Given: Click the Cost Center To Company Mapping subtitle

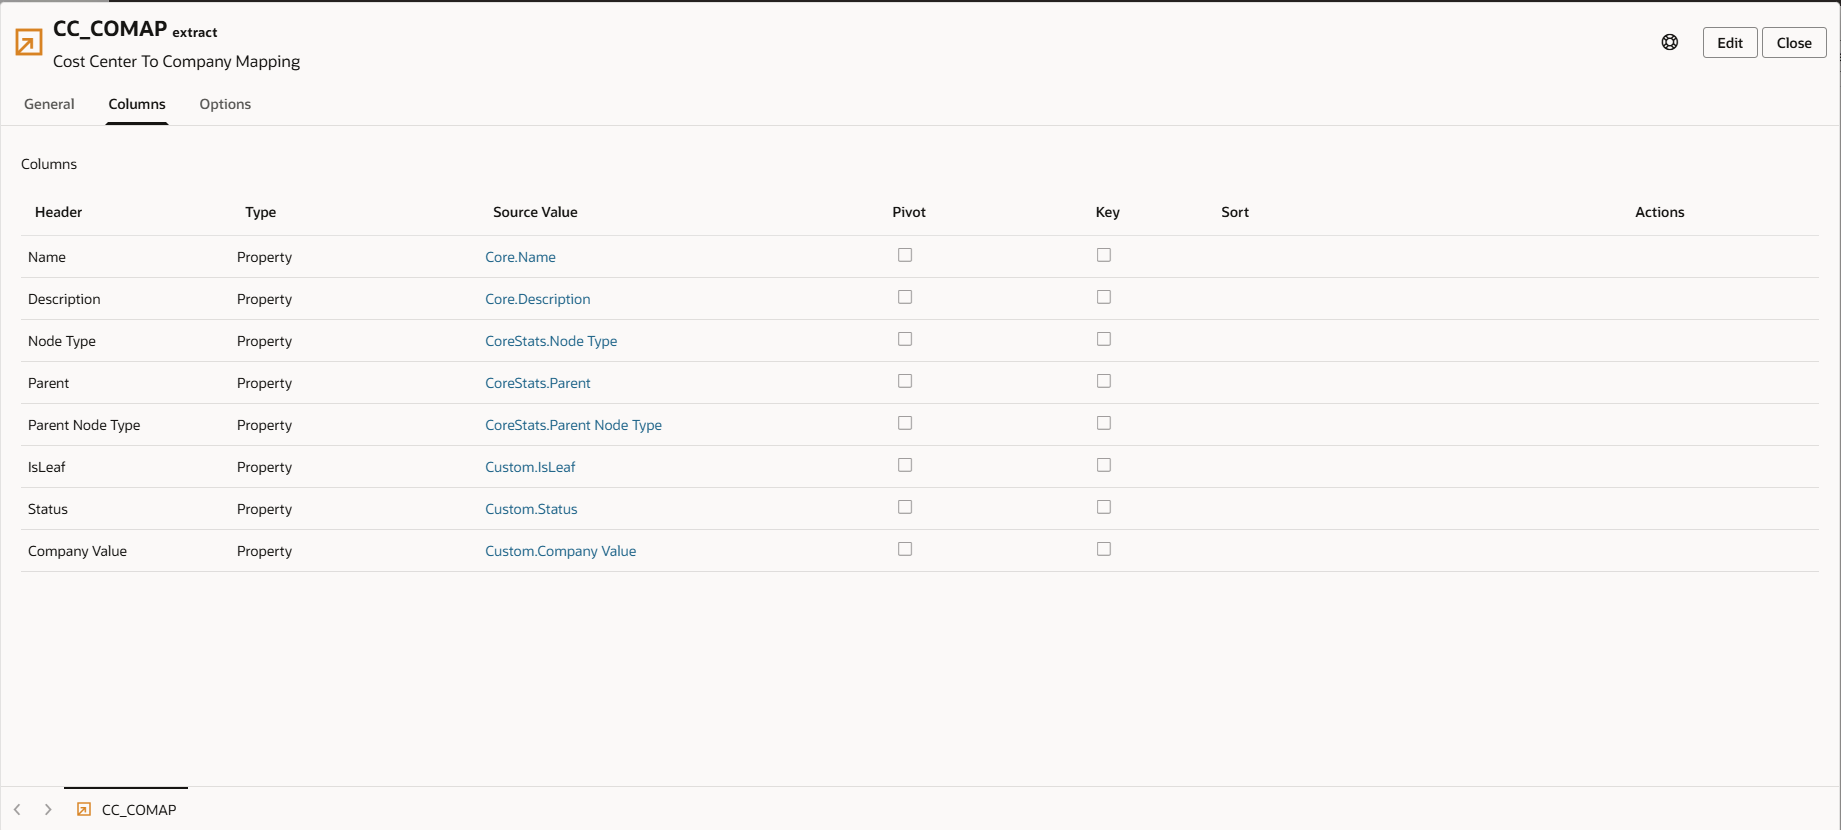Looking at the screenshot, I should [x=176, y=61].
